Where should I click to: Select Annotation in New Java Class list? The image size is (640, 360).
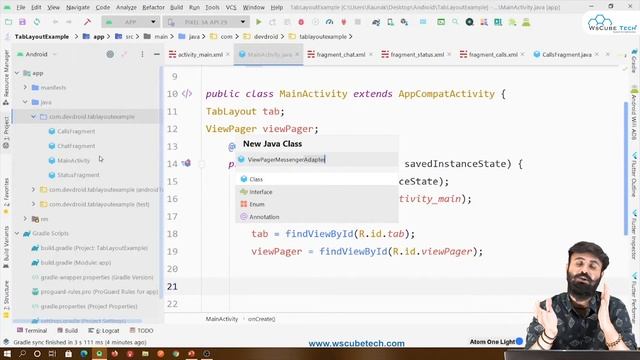pyautogui.click(x=317, y=217)
